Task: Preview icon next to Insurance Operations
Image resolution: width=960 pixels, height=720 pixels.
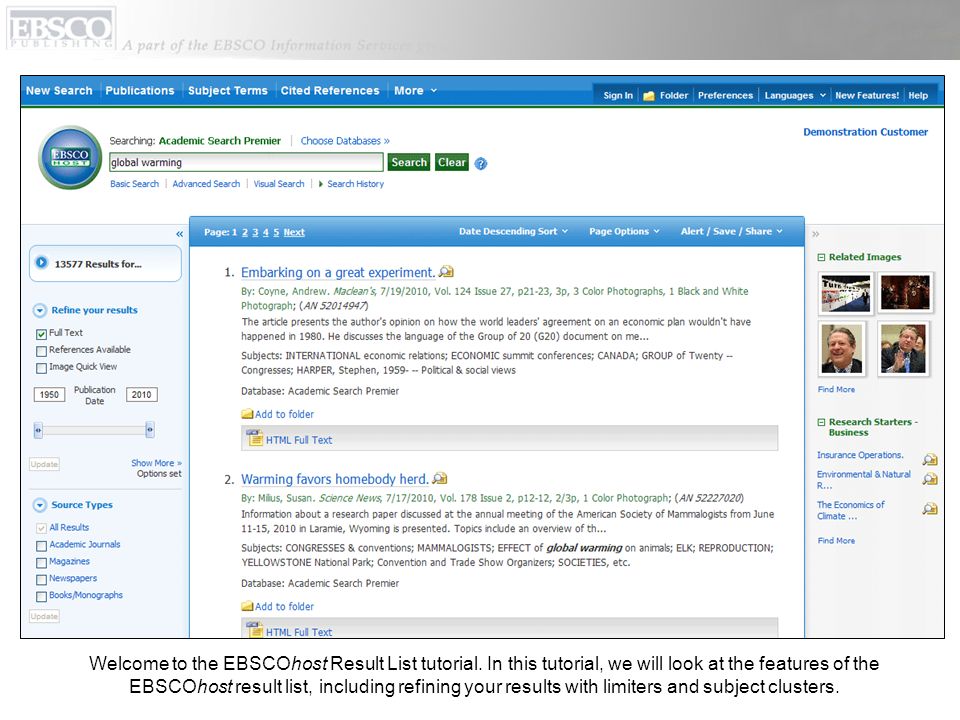Action: pos(930,459)
